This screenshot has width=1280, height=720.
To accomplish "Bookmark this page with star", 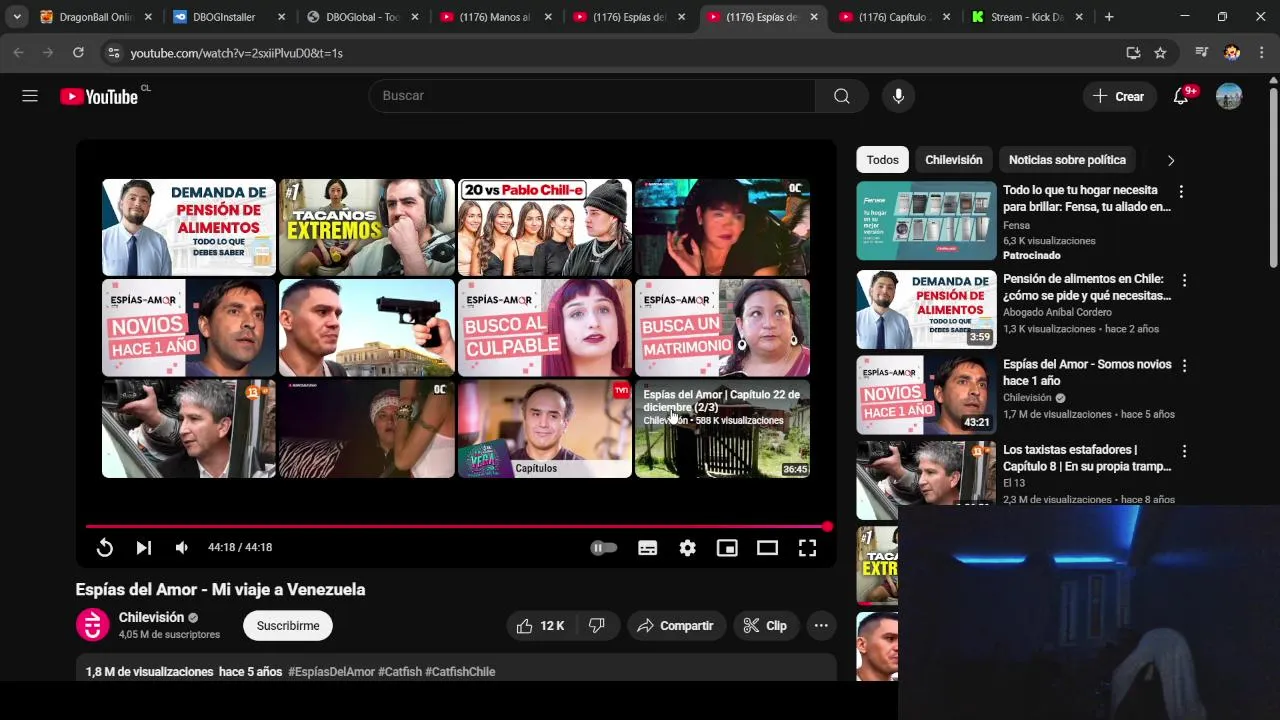I will pyautogui.click(x=1160, y=53).
